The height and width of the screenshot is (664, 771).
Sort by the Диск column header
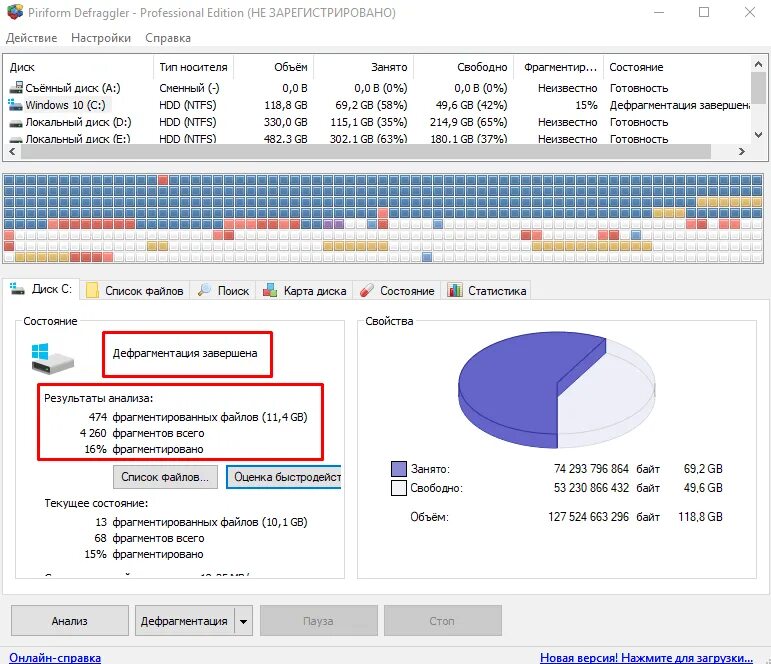pyautogui.click(x=79, y=67)
